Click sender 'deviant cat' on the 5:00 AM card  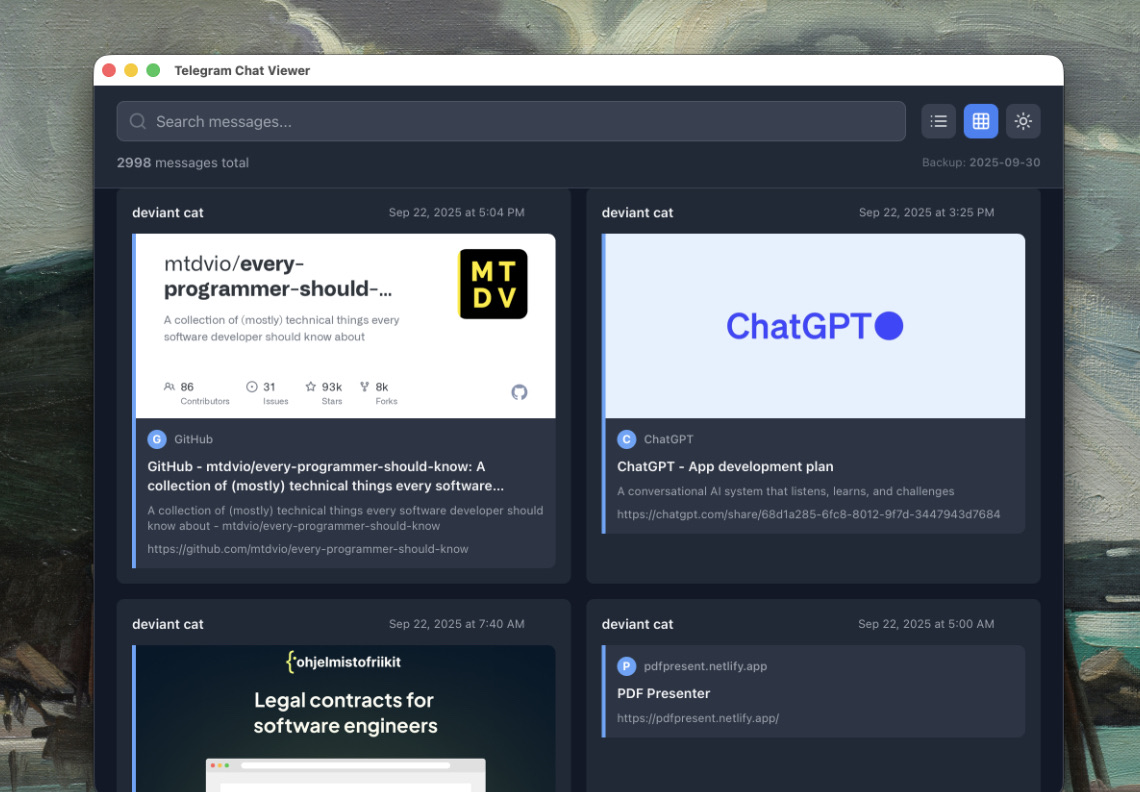638,625
